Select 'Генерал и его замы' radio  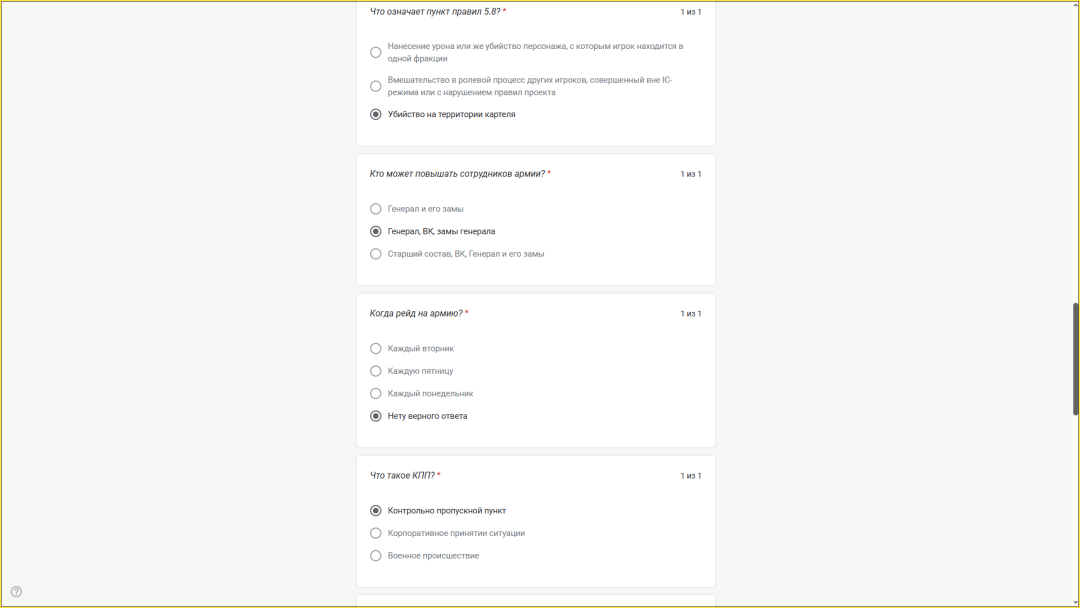[x=376, y=209]
